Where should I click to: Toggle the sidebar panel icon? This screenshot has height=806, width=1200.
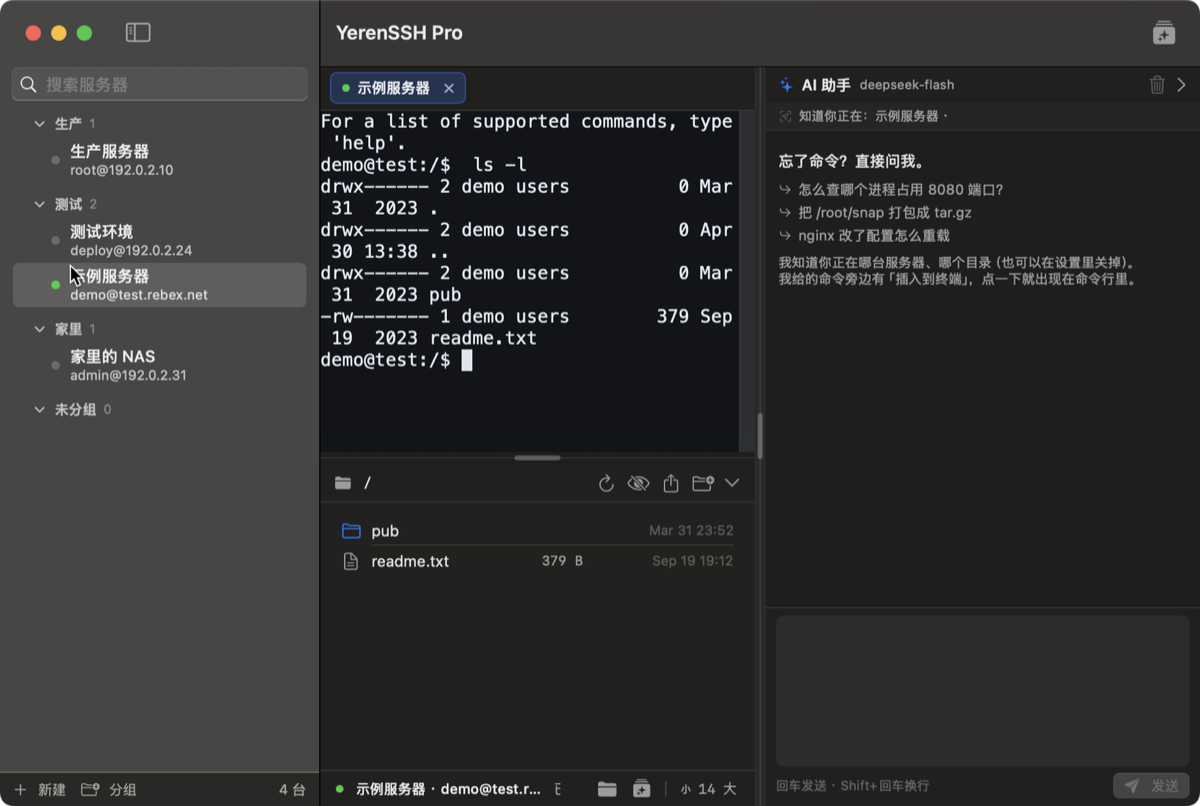[x=138, y=33]
